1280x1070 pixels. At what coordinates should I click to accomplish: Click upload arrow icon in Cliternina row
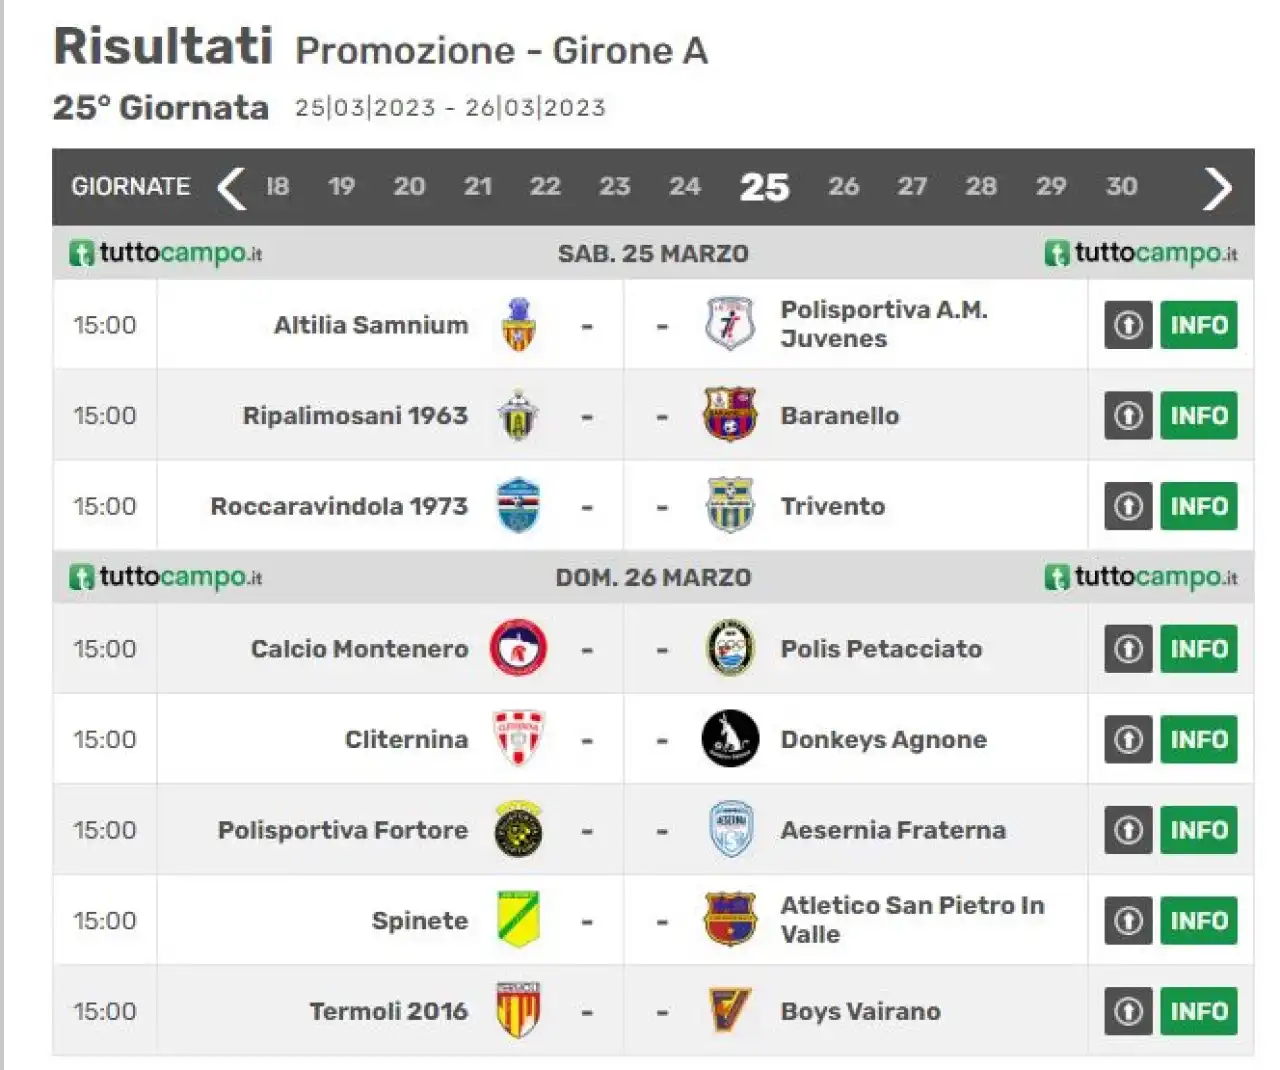[1128, 739]
